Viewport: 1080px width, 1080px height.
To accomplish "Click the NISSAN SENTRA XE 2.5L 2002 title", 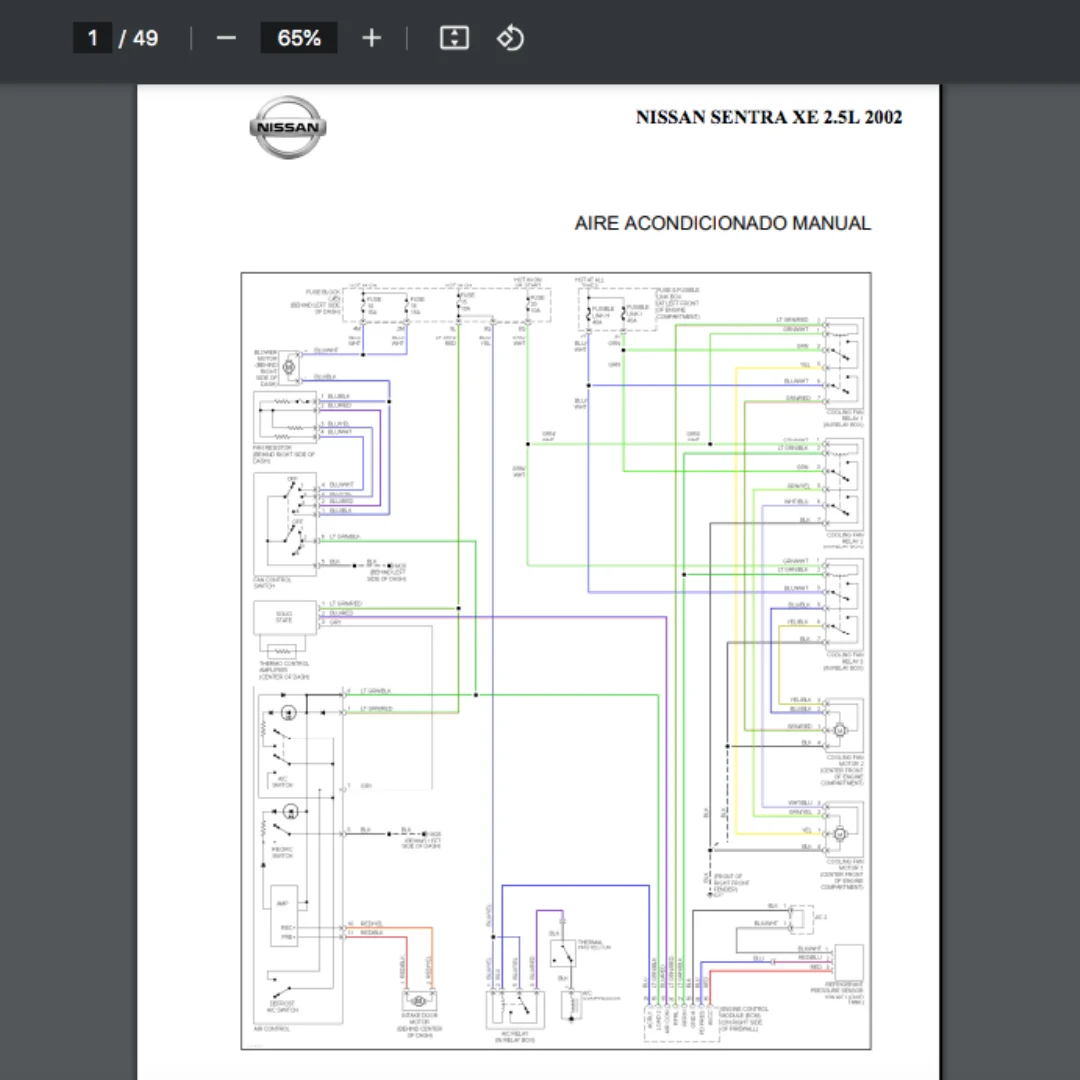I will pos(769,117).
